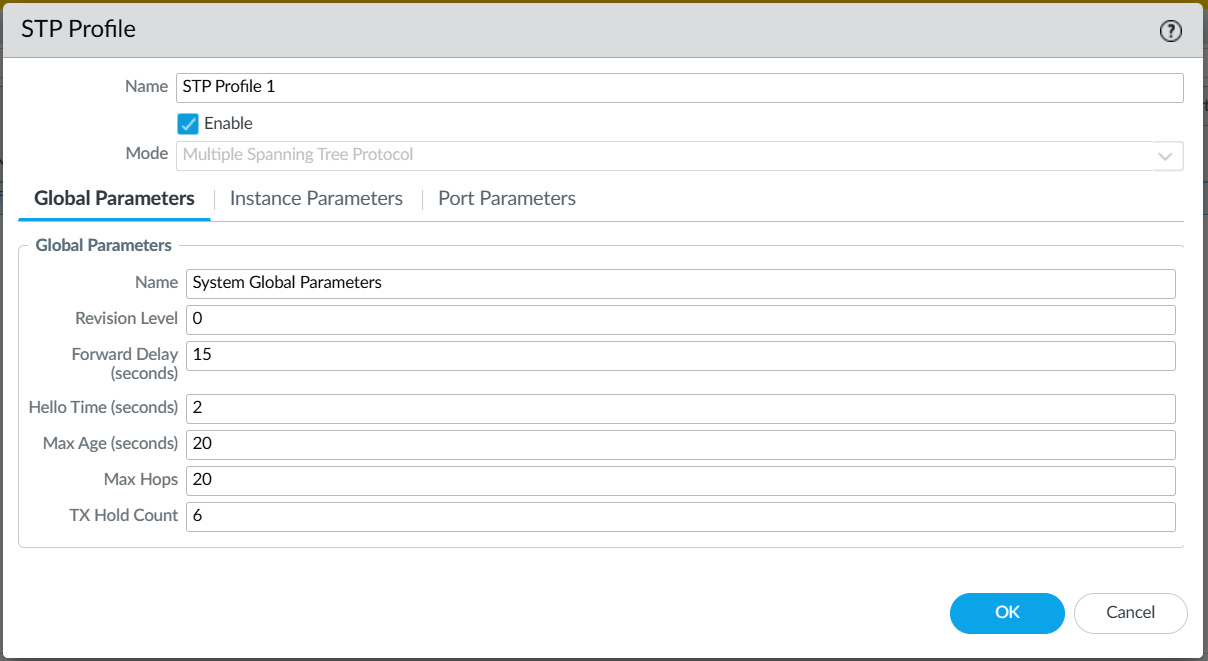Click the STP Profile dialog title bar
This screenshot has width=1208, height=661.
tap(604, 30)
